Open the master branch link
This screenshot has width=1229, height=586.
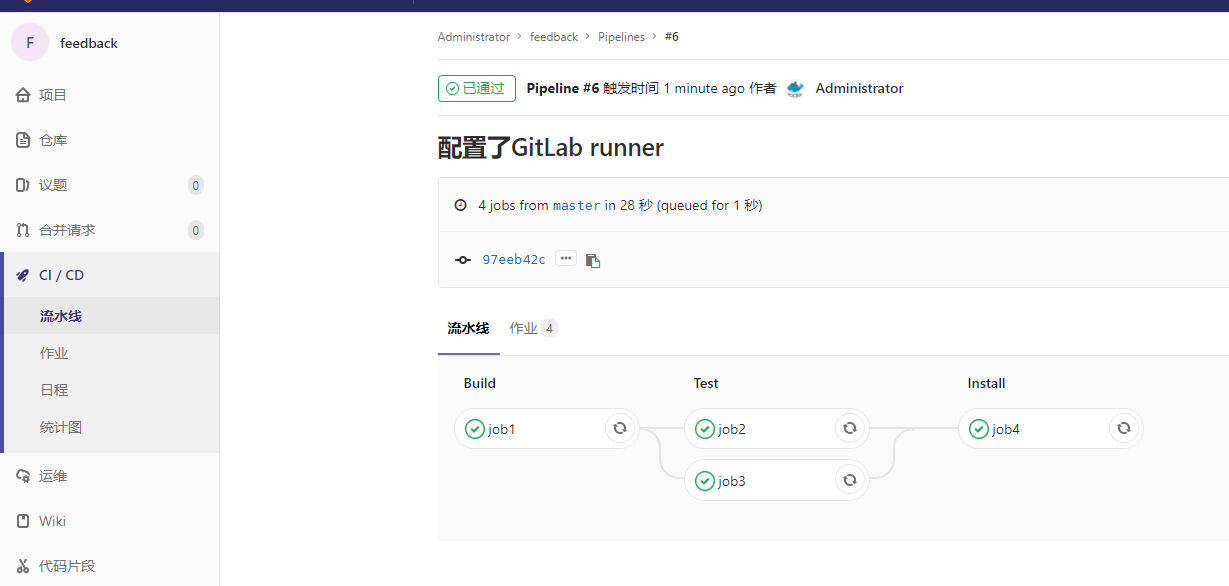coord(577,205)
